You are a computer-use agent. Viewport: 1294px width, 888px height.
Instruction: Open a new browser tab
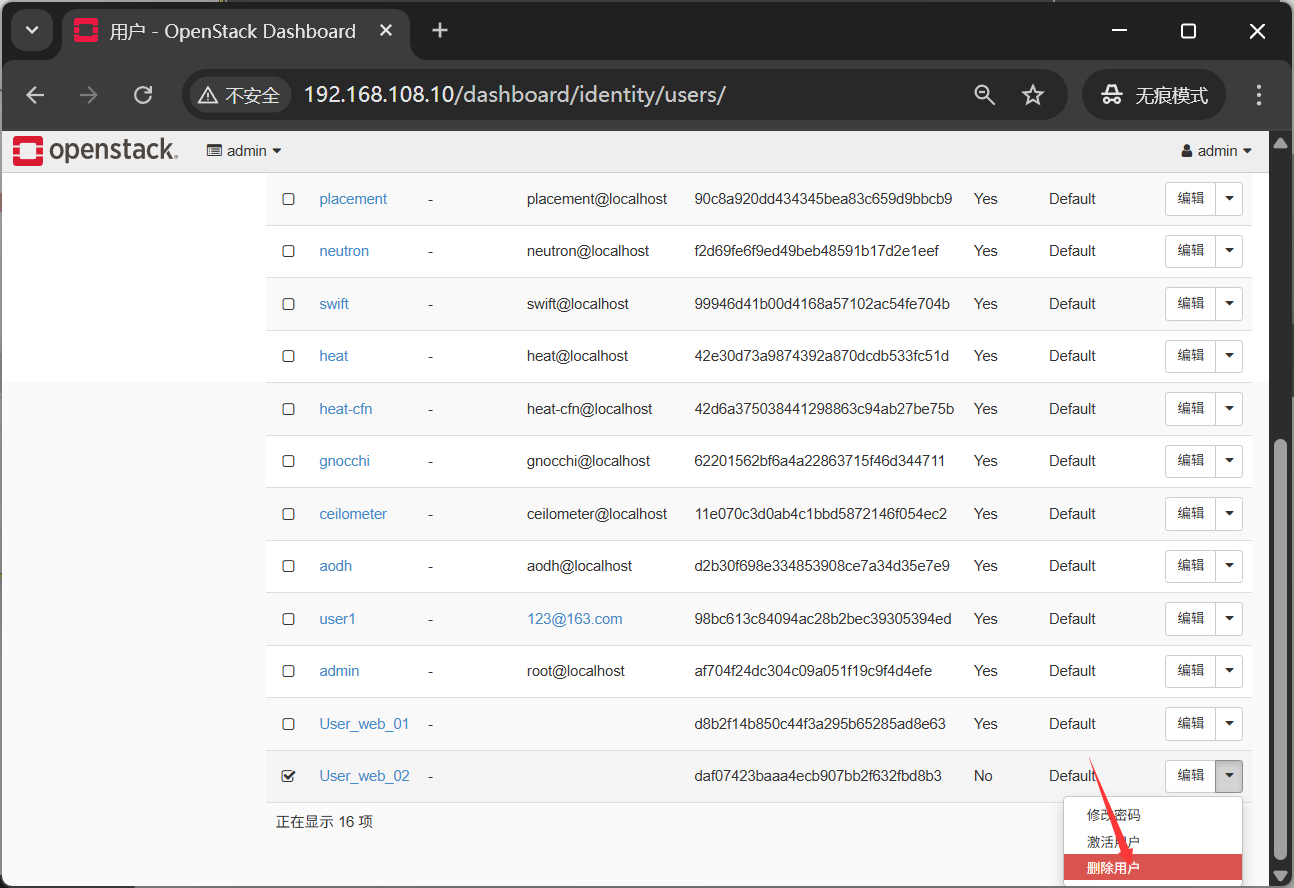click(x=440, y=31)
